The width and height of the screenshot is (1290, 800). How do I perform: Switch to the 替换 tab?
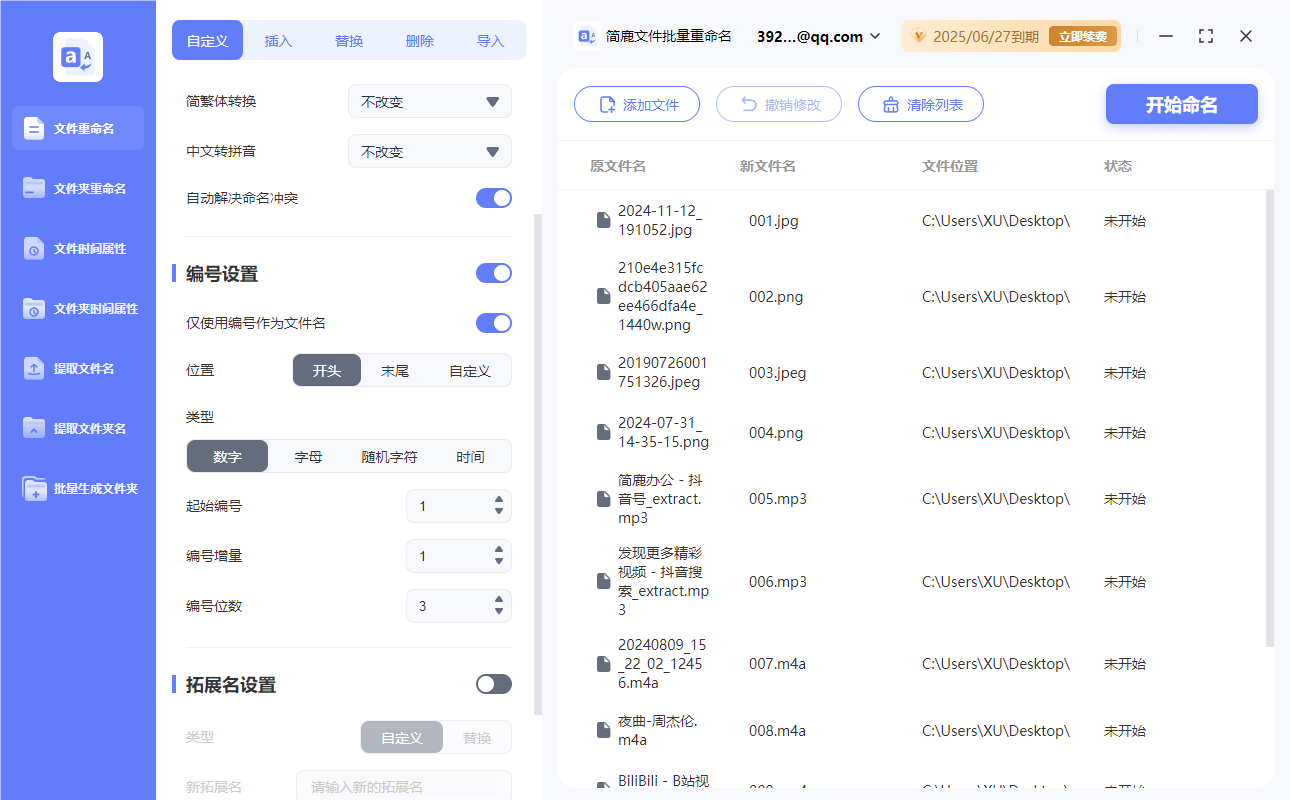click(349, 41)
